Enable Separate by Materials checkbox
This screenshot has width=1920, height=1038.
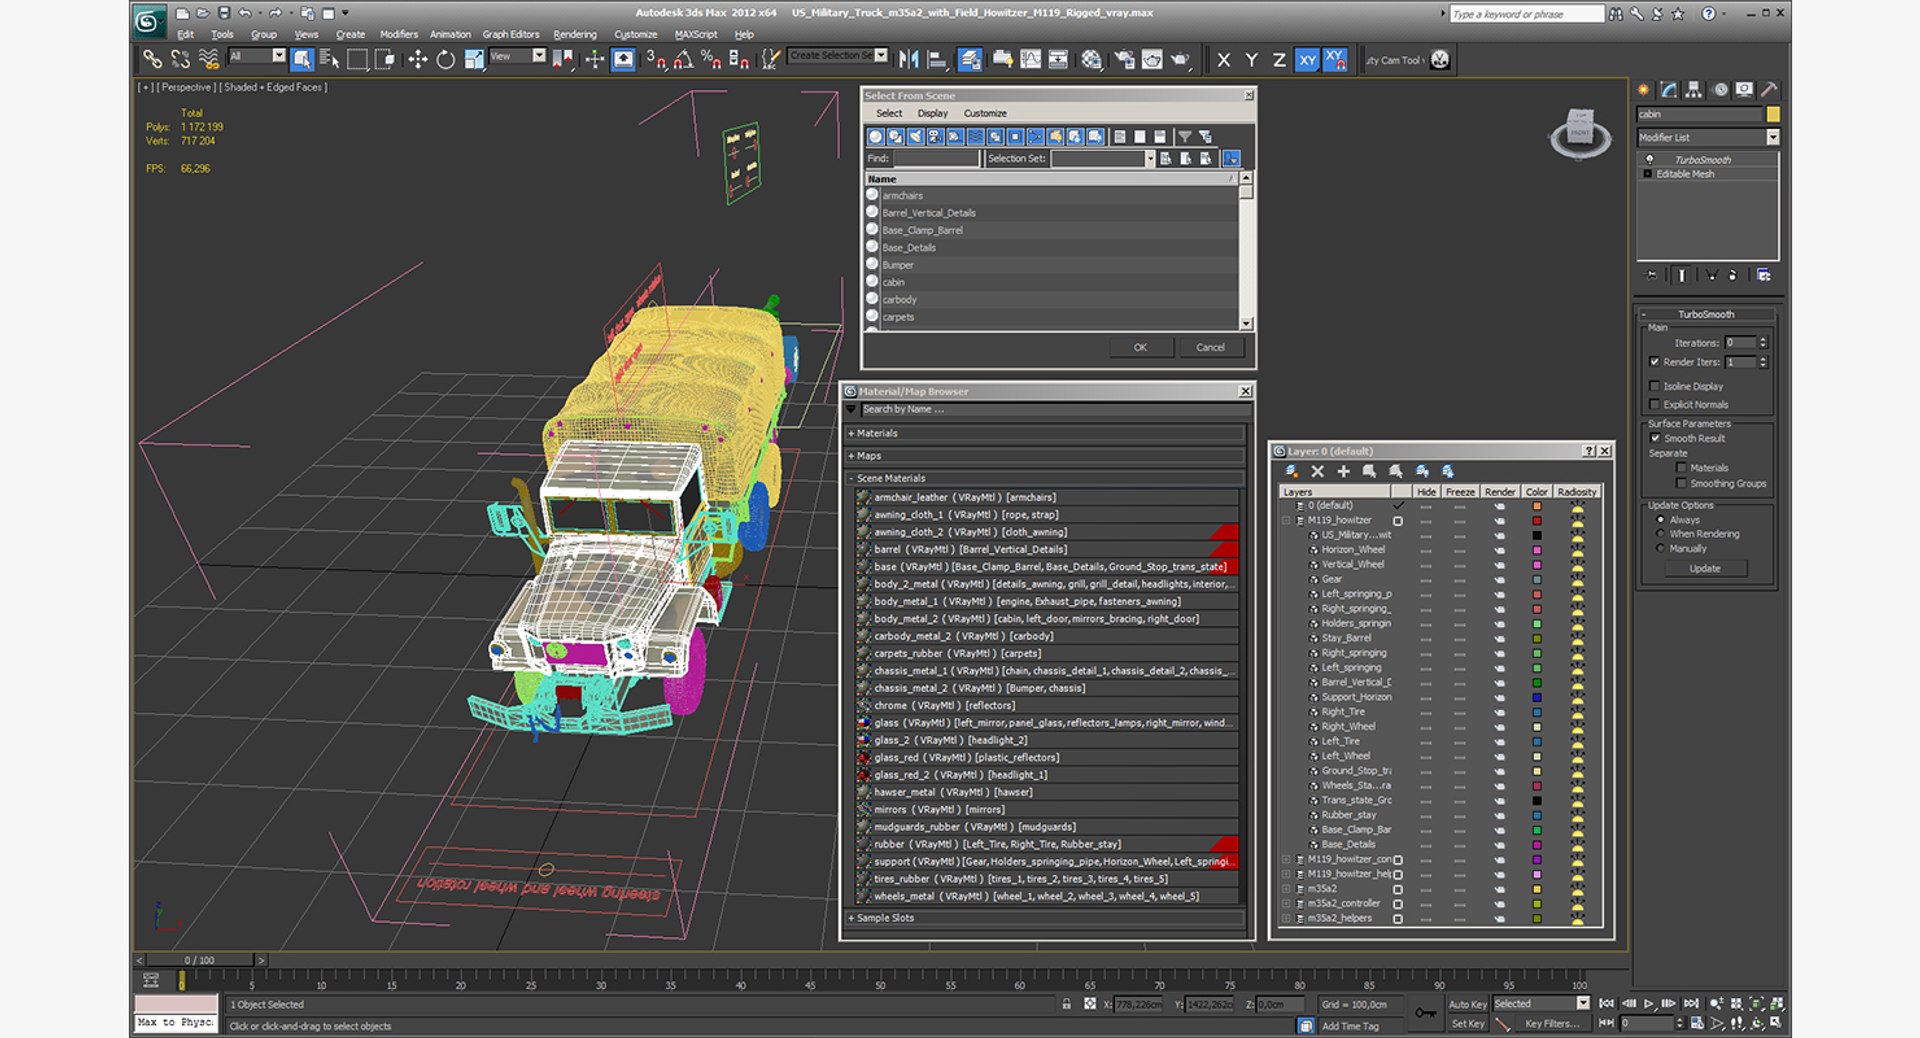point(1681,468)
